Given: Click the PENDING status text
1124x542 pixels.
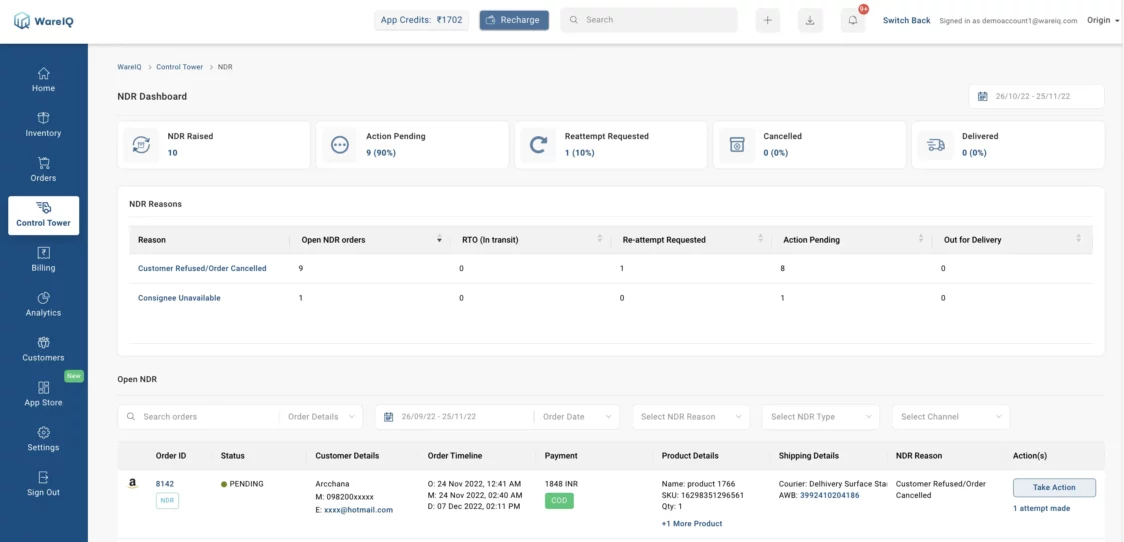Looking at the screenshot, I should point(247,484).
